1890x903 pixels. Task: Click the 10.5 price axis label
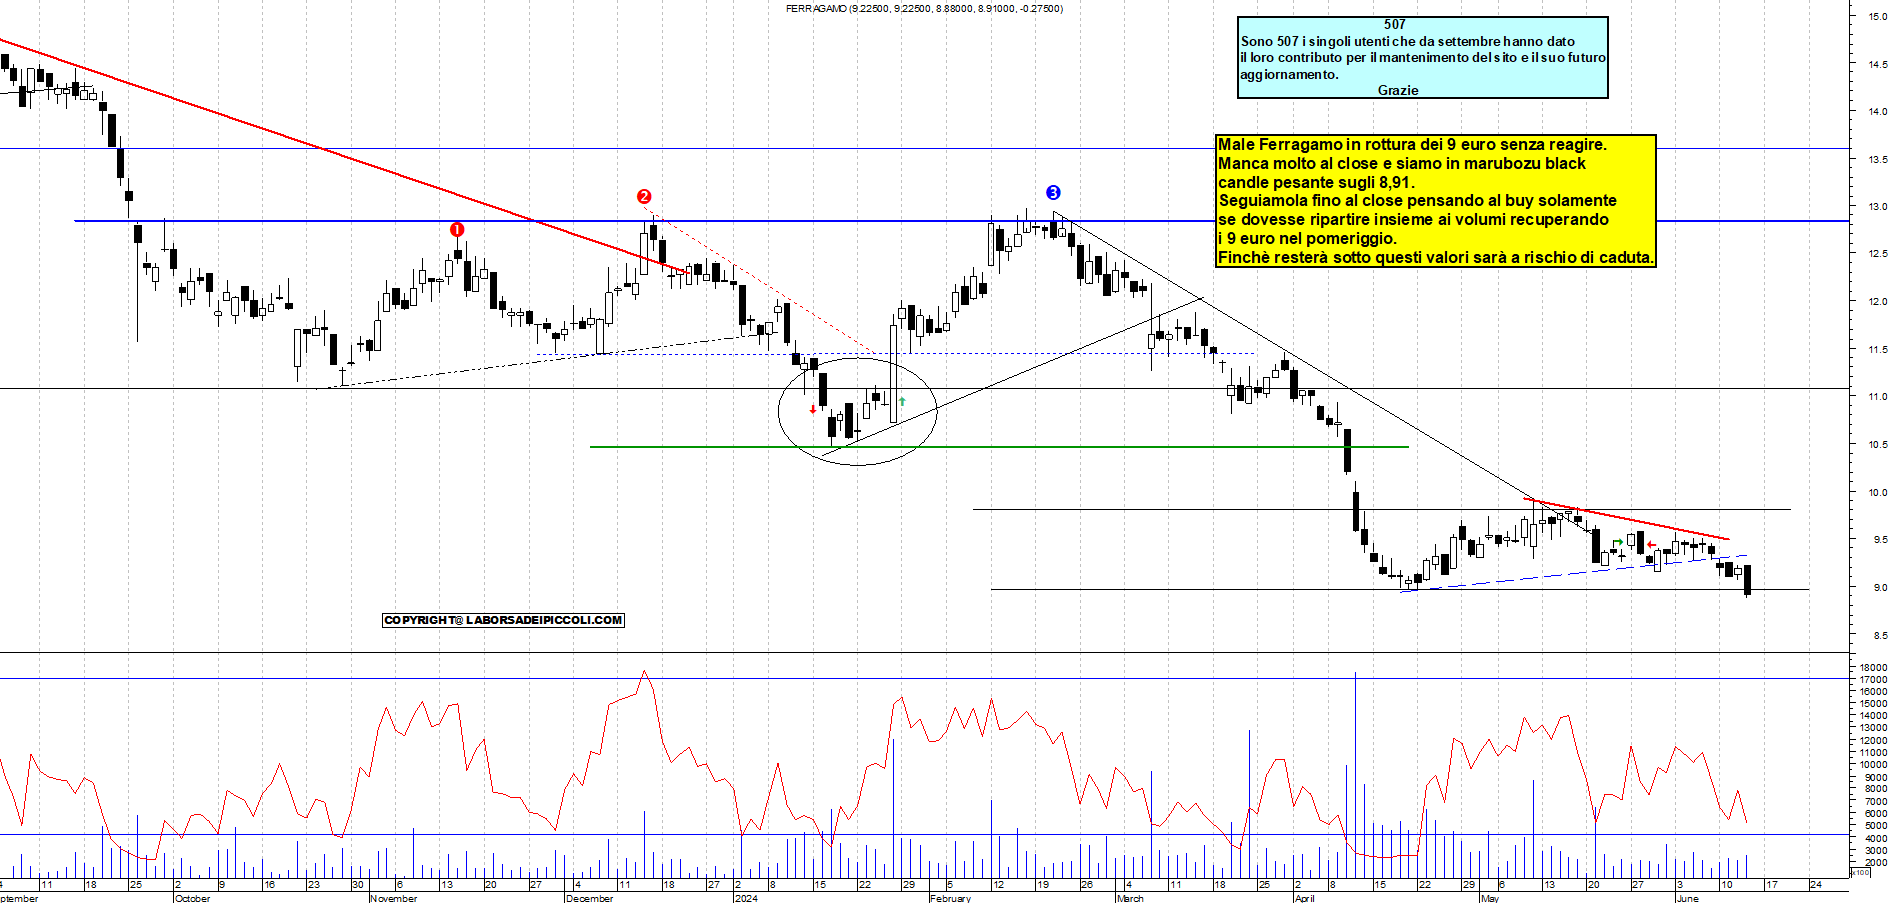click(1877, 444)
